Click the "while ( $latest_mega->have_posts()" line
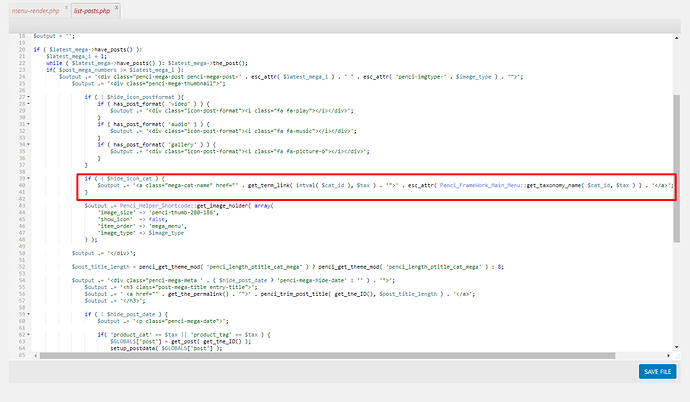This screenshot has height=402, width=690. 147,63
